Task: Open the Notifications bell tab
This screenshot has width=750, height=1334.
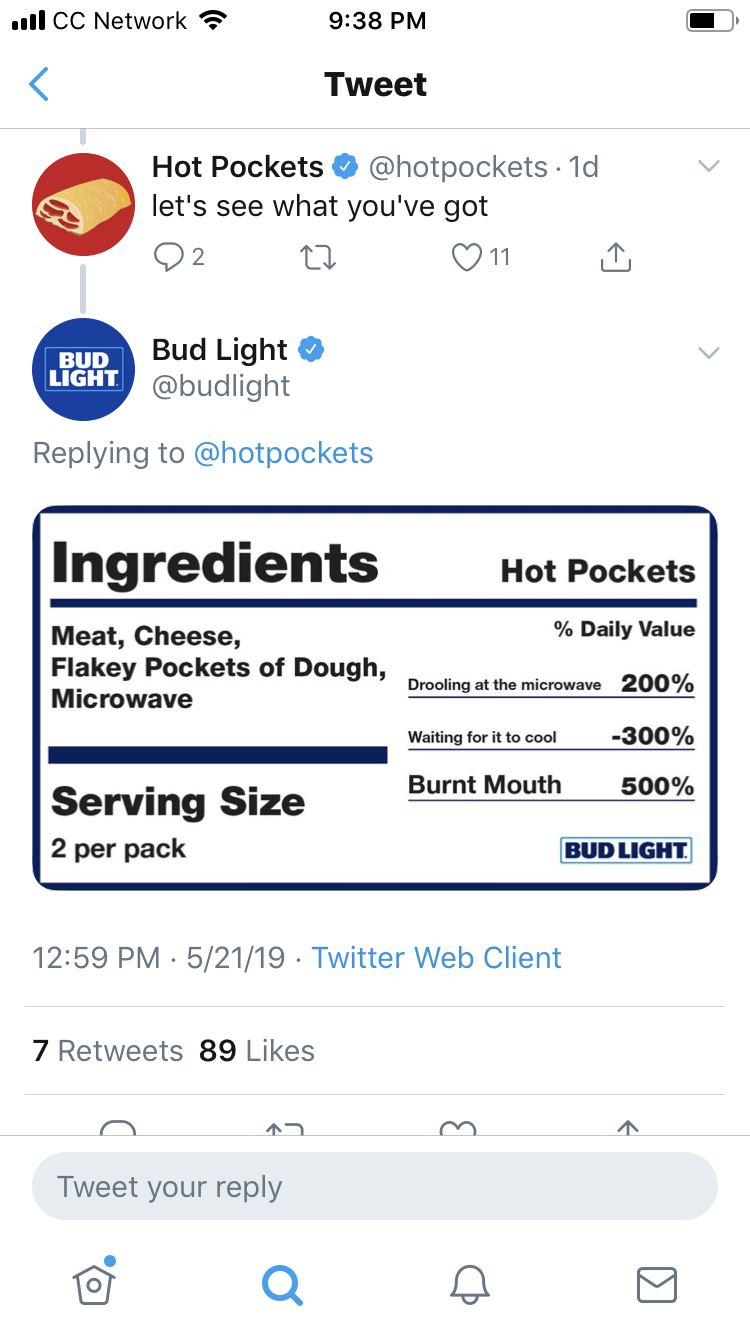Action: [x=469, y=1284]
